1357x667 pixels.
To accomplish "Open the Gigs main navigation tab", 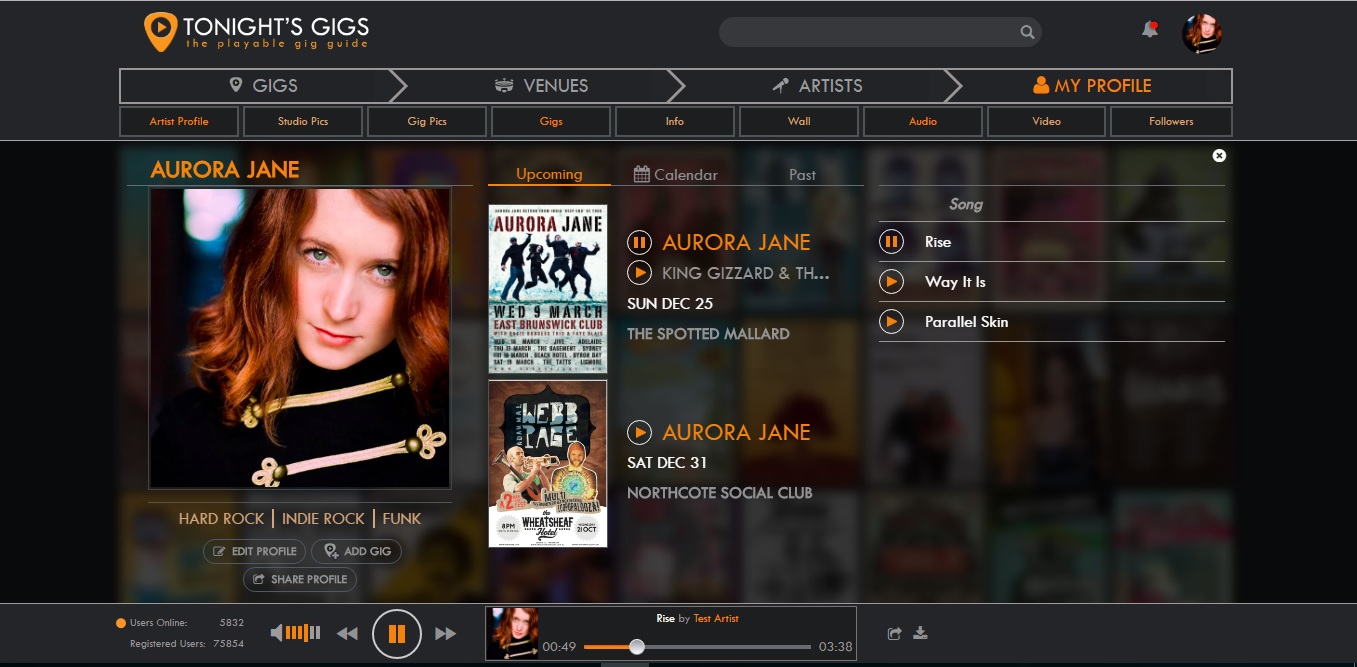I will tap(263, 86).
